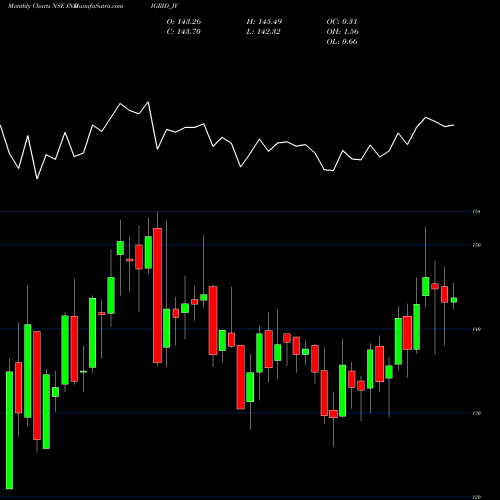Screen dimensions: 500x500
Task: Select the last green candlestick on the chart
Action: (454, 300)
